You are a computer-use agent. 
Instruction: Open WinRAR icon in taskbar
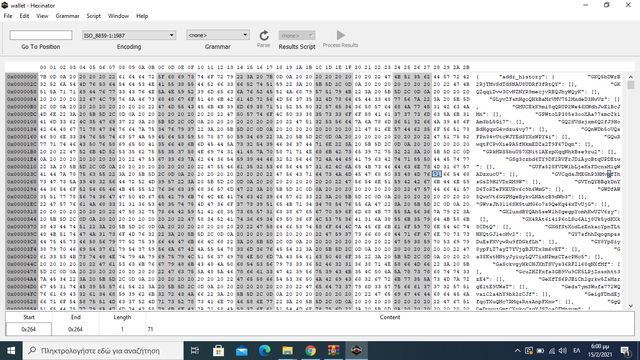[x=333, y=351]
